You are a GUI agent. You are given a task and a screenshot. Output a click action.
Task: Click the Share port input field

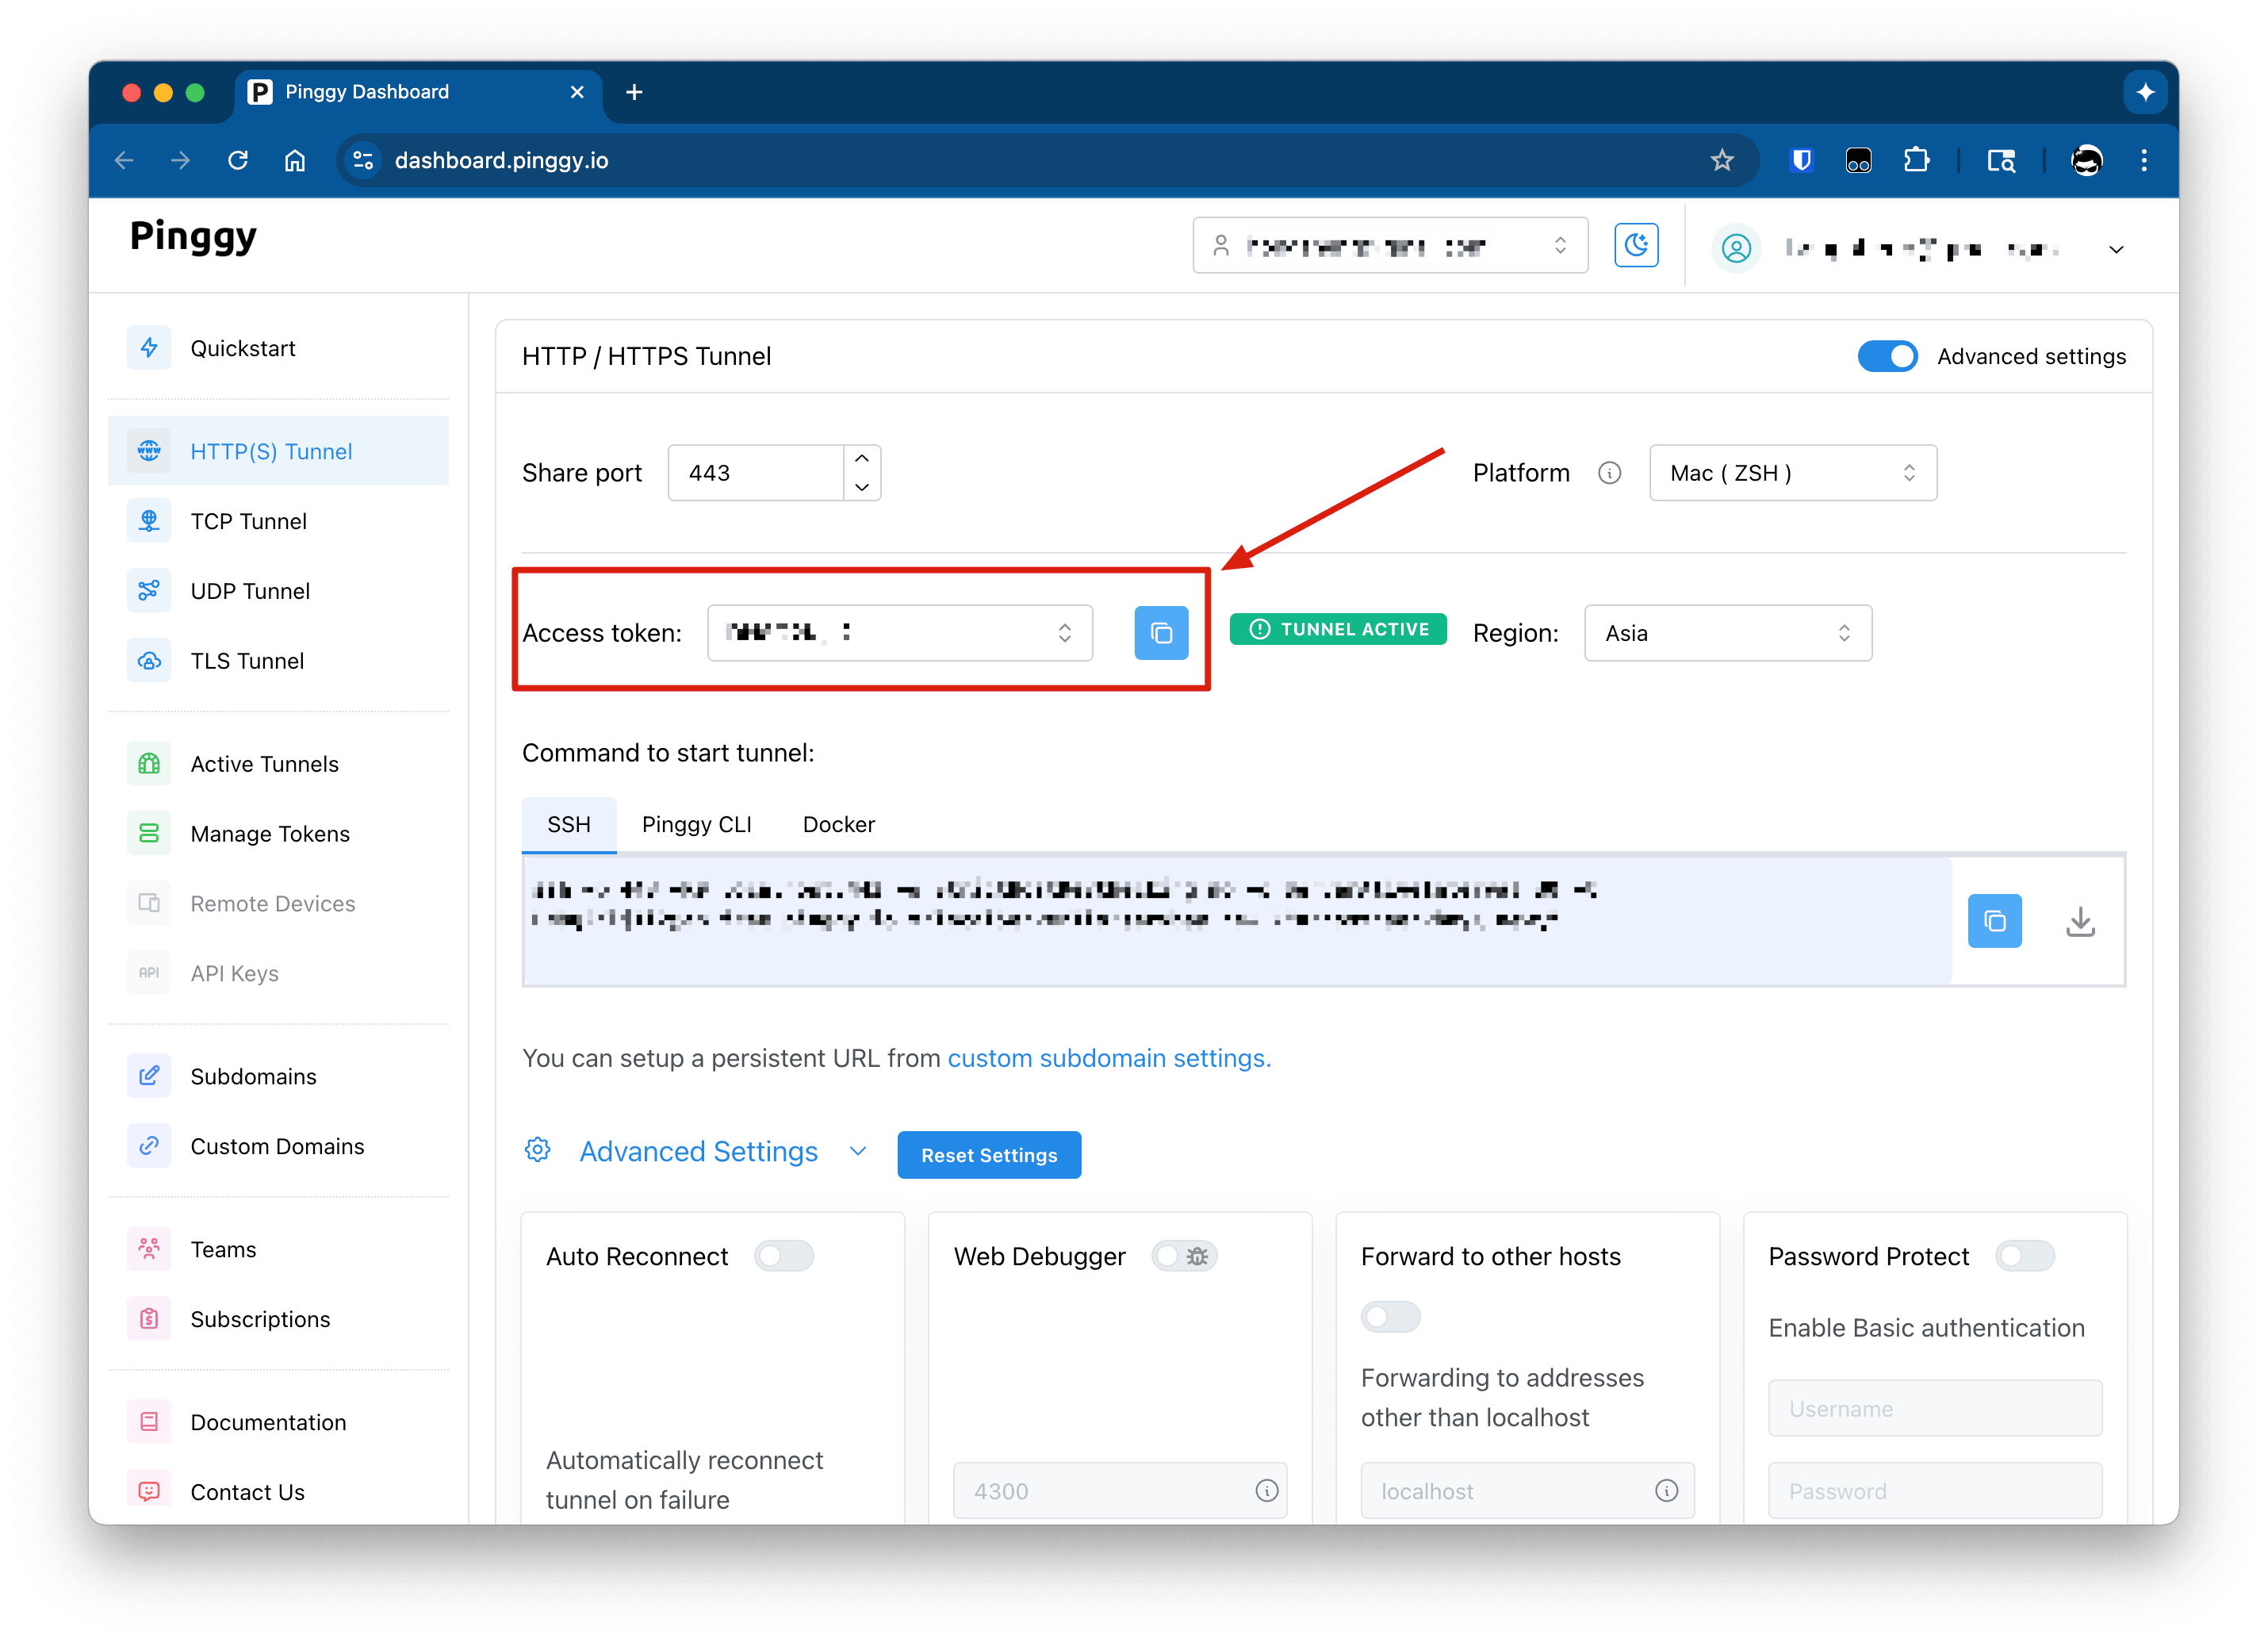(x=756, y=473)
